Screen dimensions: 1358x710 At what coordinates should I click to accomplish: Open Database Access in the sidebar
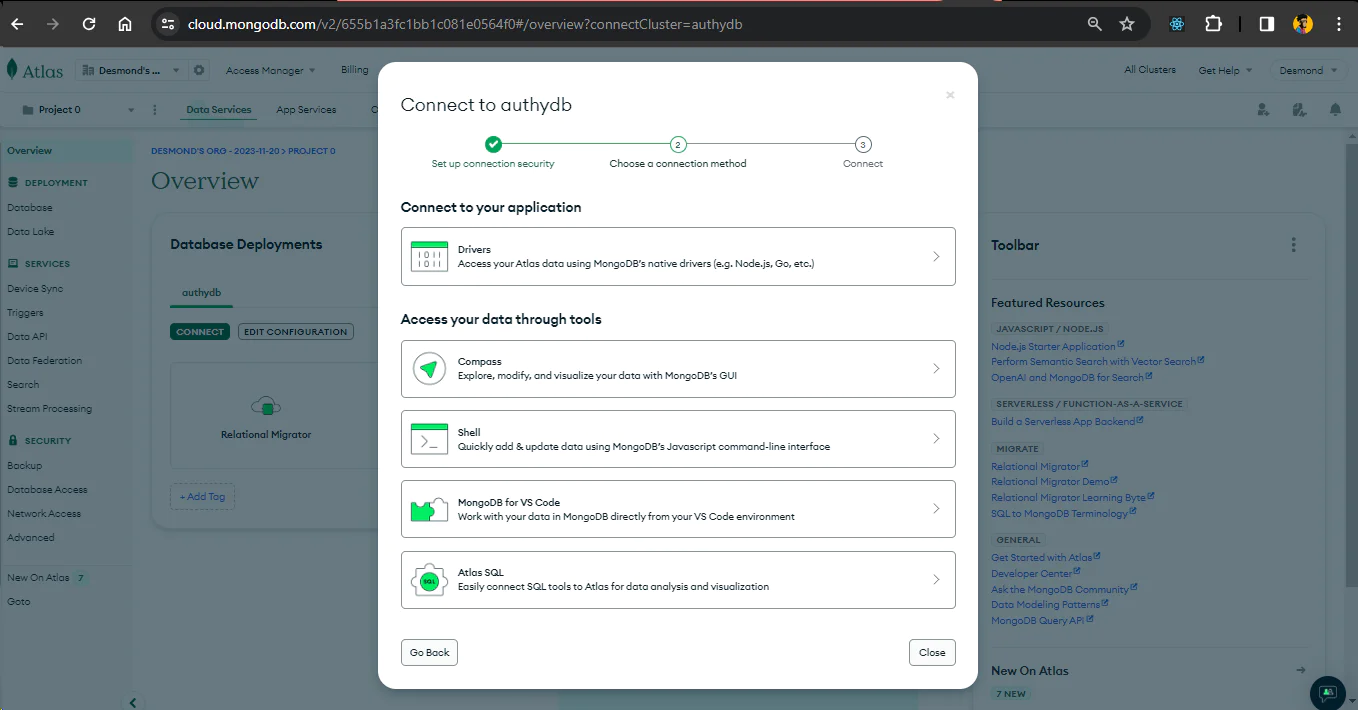(x=47, y=490)
